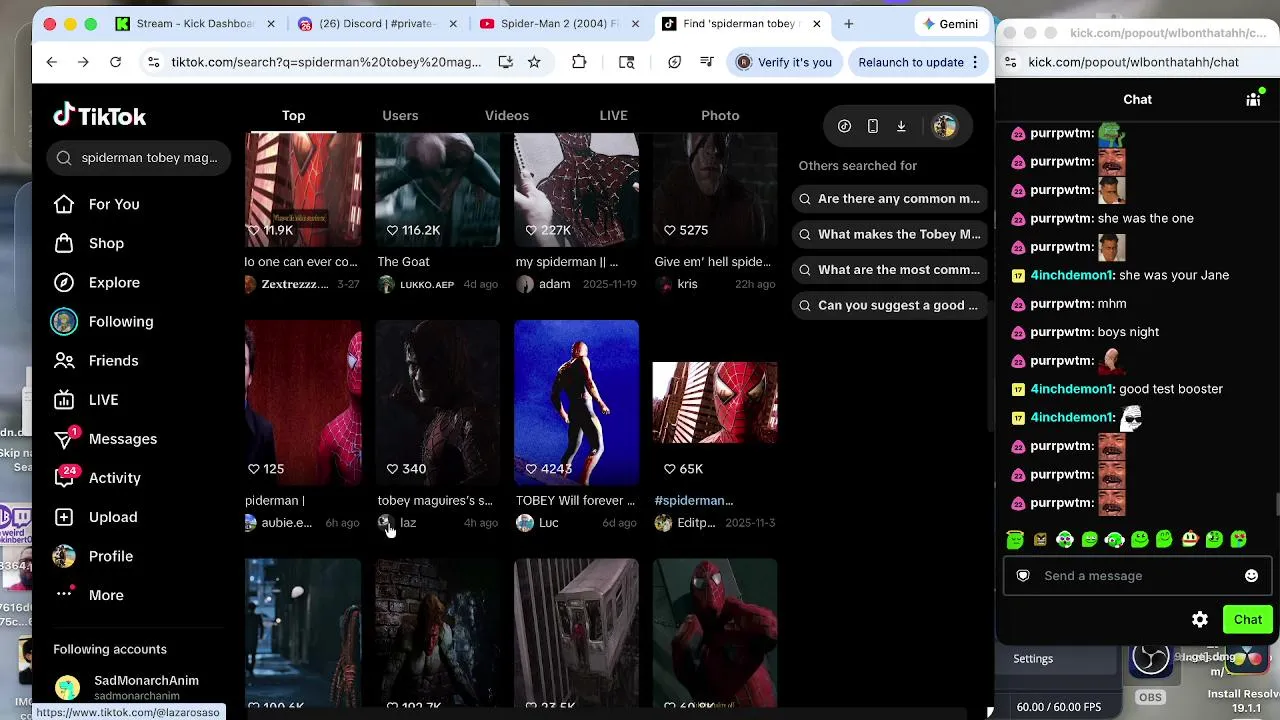
Task: Open the 'tobey maguires's s...' video thumbnail
Action: click(437, 402)
